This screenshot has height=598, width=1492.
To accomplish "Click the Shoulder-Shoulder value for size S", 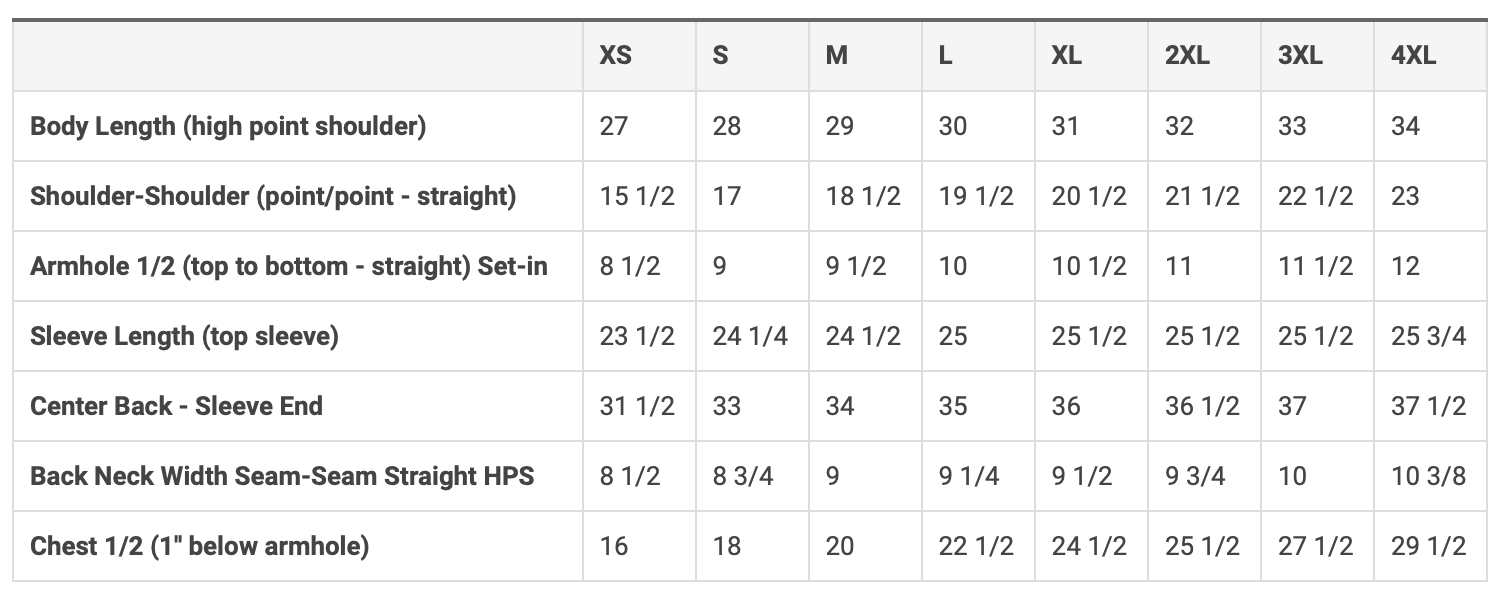I will (x=726, y=196).
